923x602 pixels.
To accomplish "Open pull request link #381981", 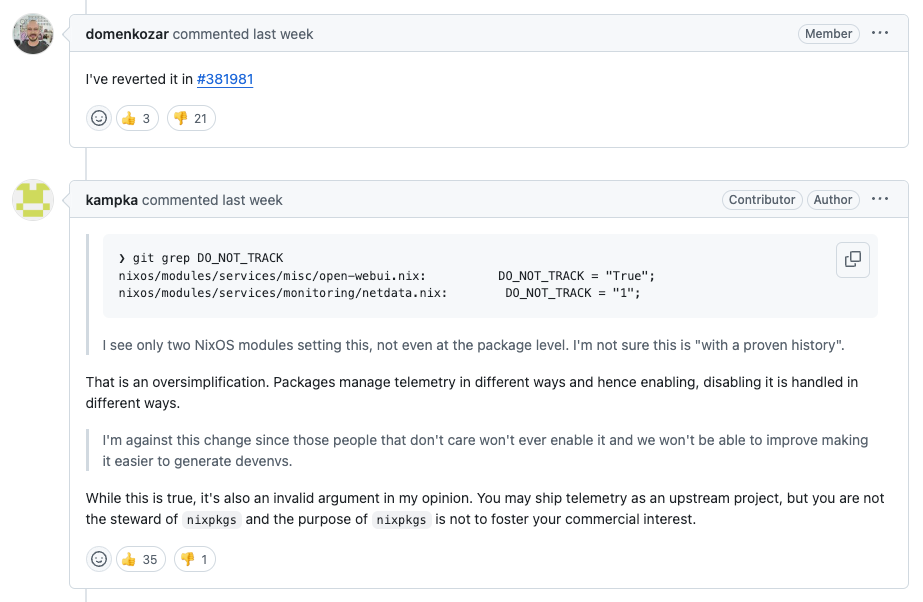I will 224,79.
